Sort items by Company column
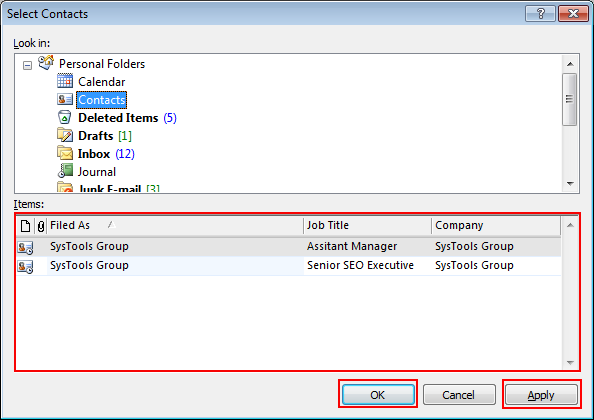Viewport: 594px width, 420px height. 496,226
